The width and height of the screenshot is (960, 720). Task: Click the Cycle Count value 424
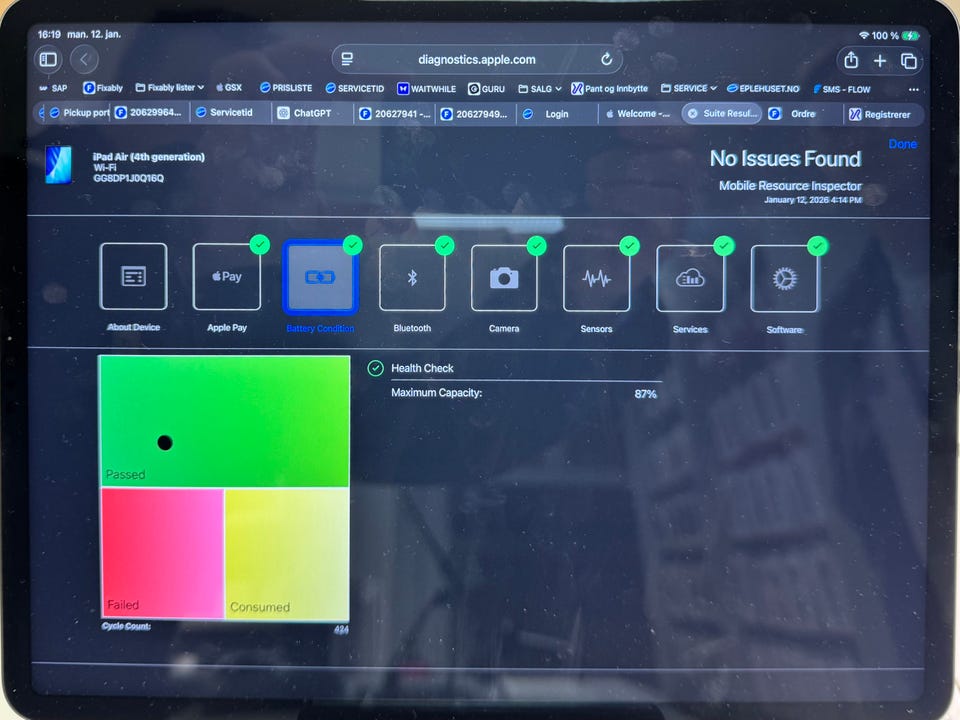(x=341, y=629)
